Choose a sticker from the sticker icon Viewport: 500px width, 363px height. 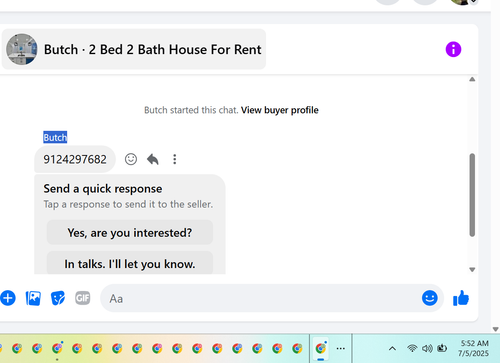coord(58,298)
